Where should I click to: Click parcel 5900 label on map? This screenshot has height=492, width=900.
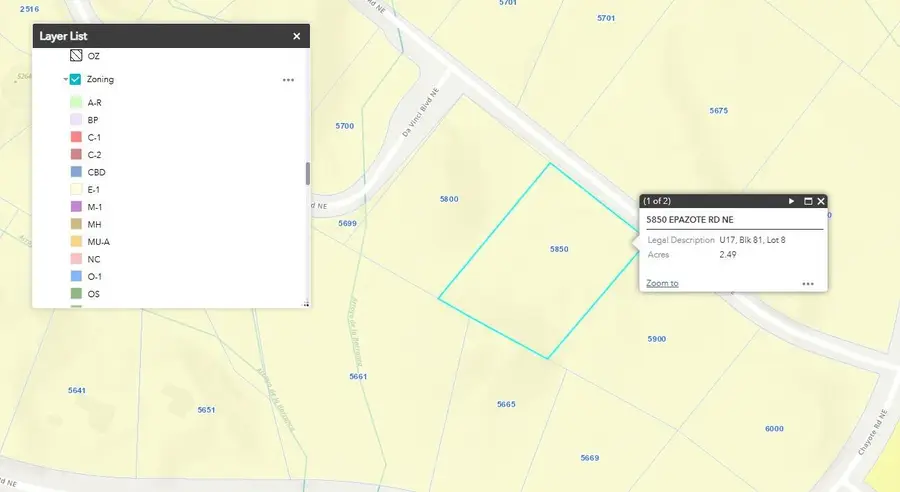(656, 339)
